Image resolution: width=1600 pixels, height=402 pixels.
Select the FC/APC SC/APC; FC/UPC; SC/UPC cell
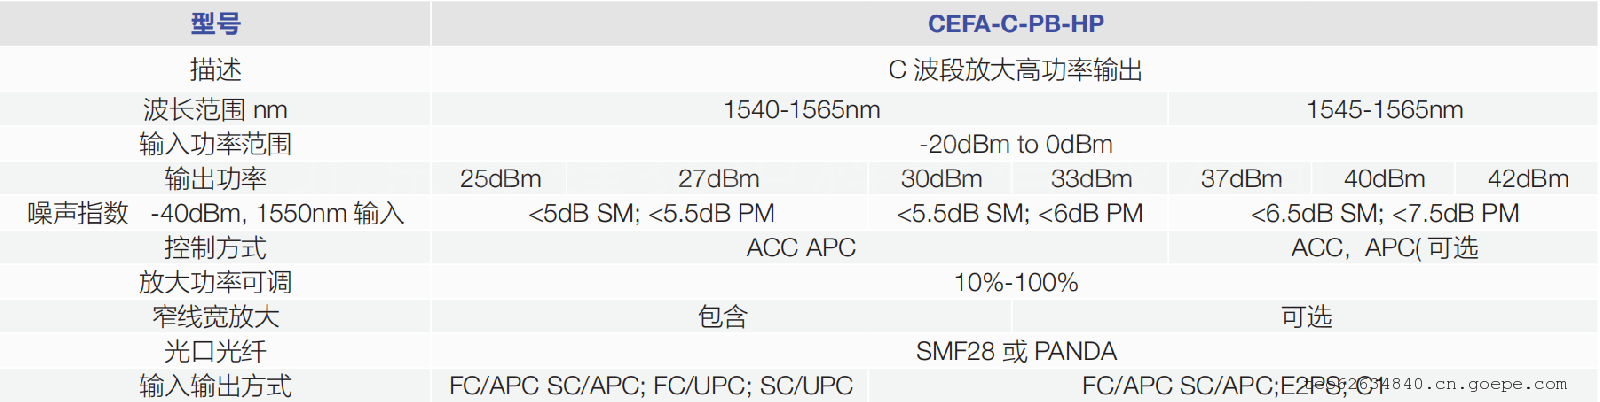coord(651,386)
